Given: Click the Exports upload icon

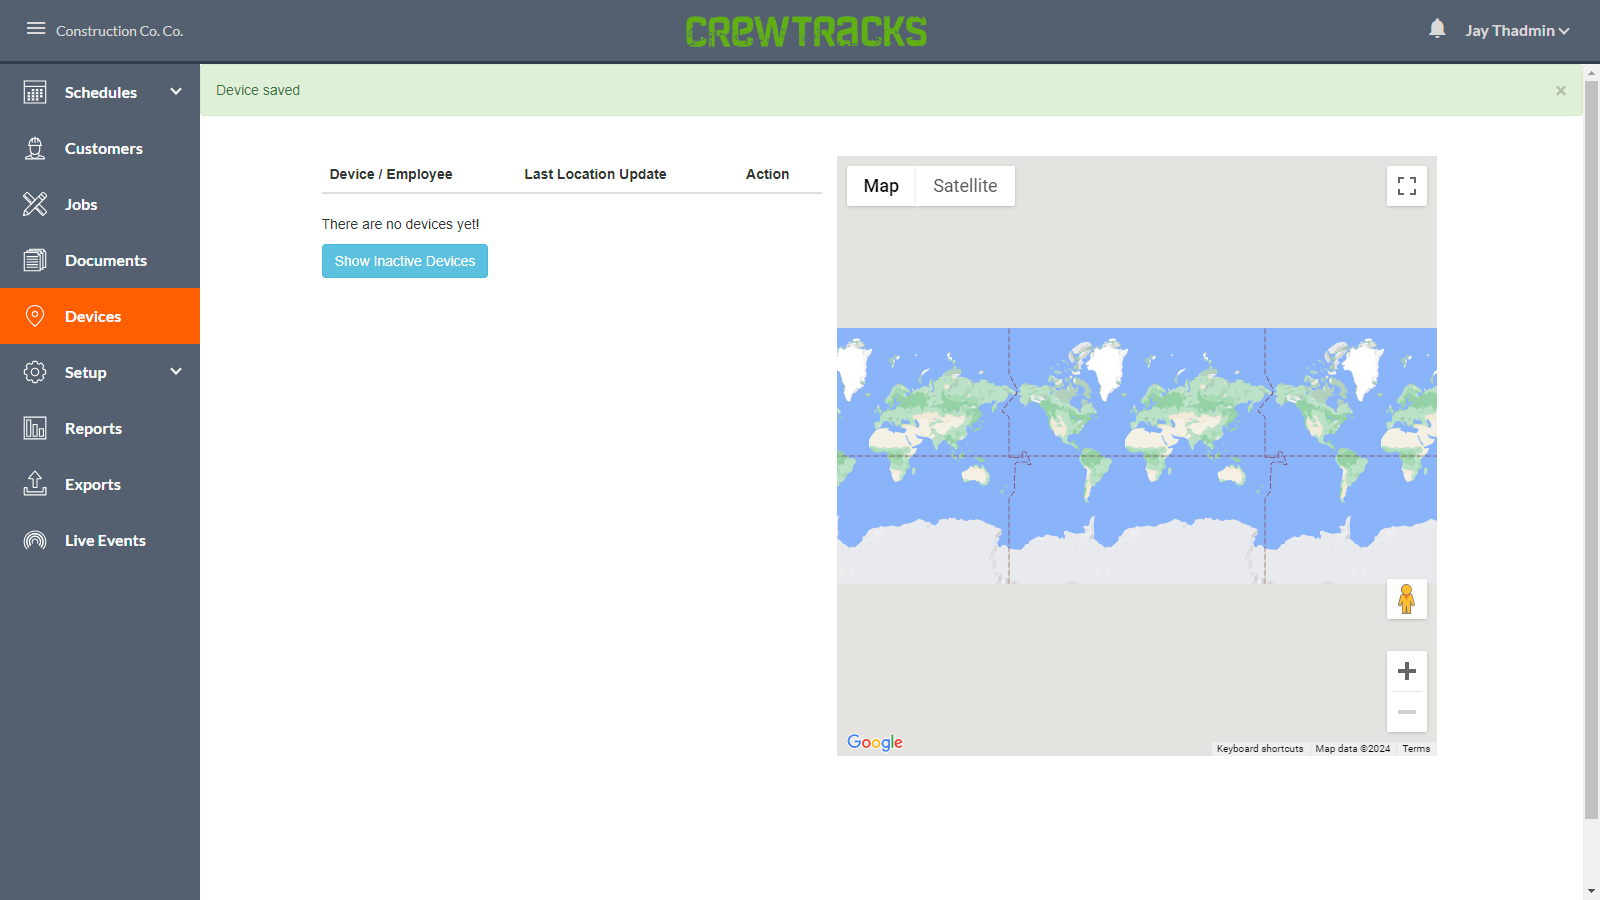Looking at the screenshot, I should [35, 484].
